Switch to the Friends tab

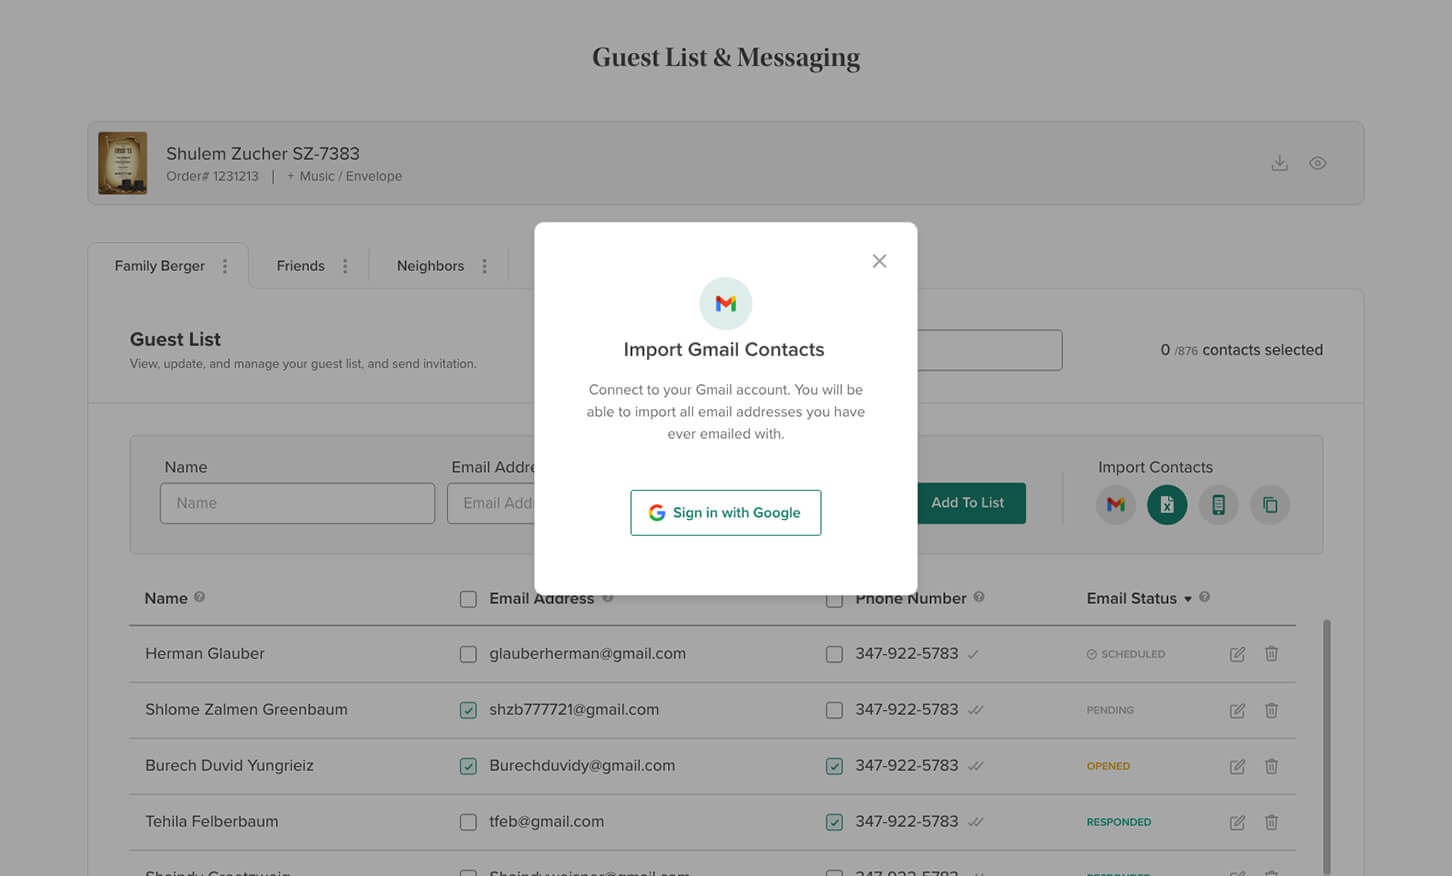tap(300, 266)
